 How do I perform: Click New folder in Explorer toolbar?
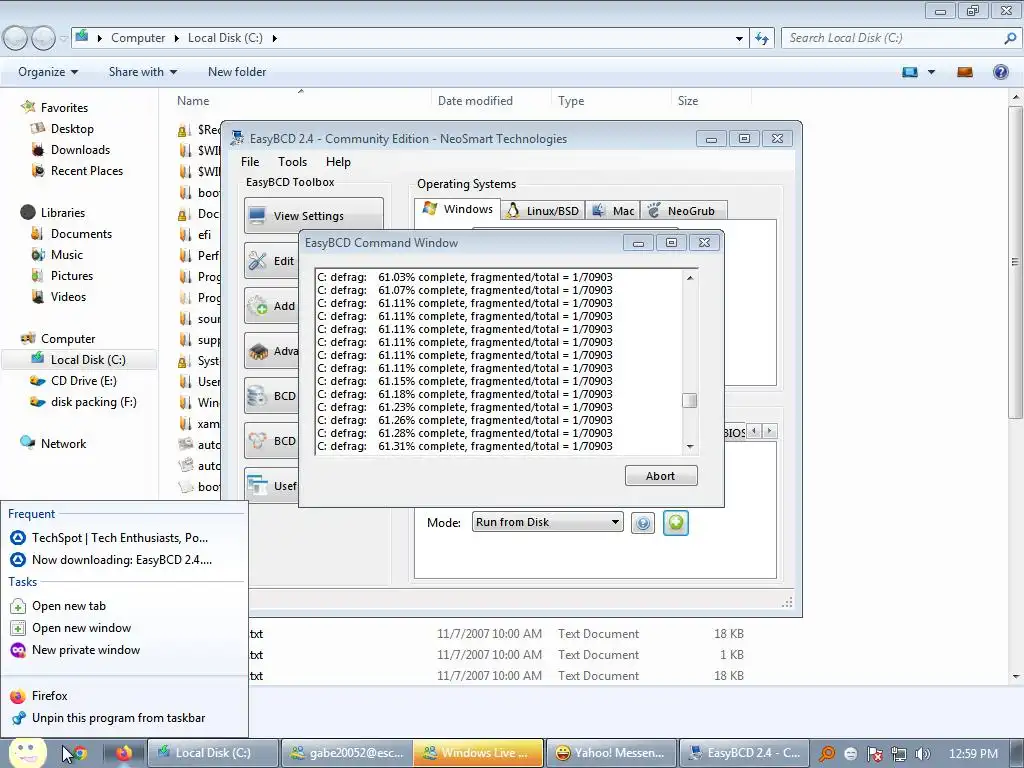pyautogui.click(x=237, y=72)
